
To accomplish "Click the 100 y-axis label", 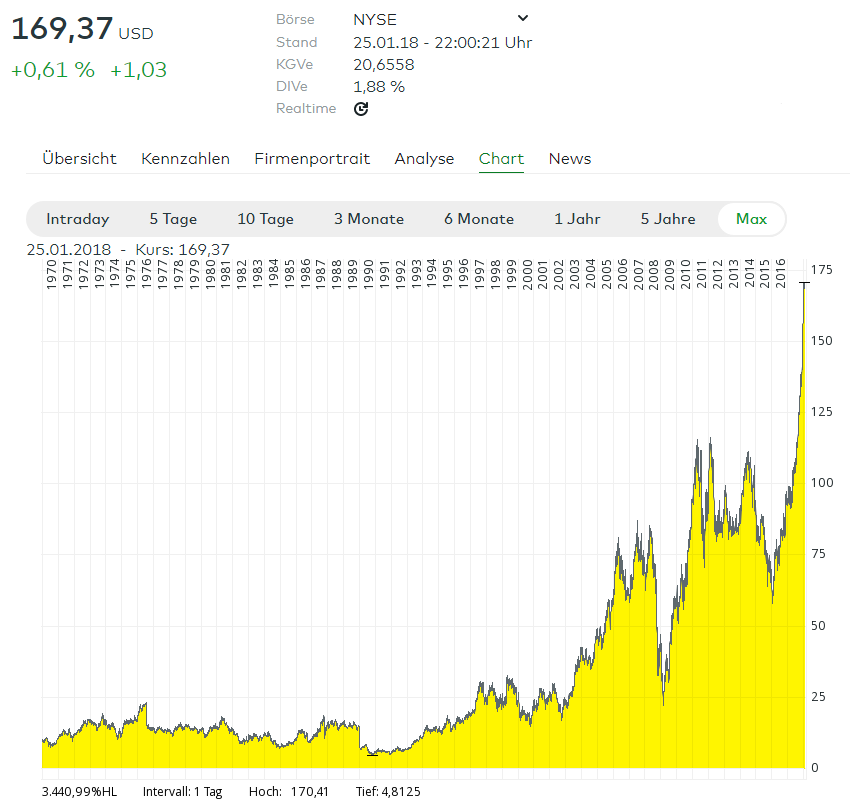I will pos(821,482).
